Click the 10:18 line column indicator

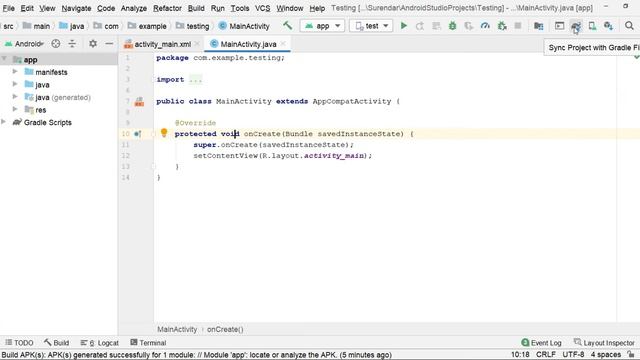point(520,354)
